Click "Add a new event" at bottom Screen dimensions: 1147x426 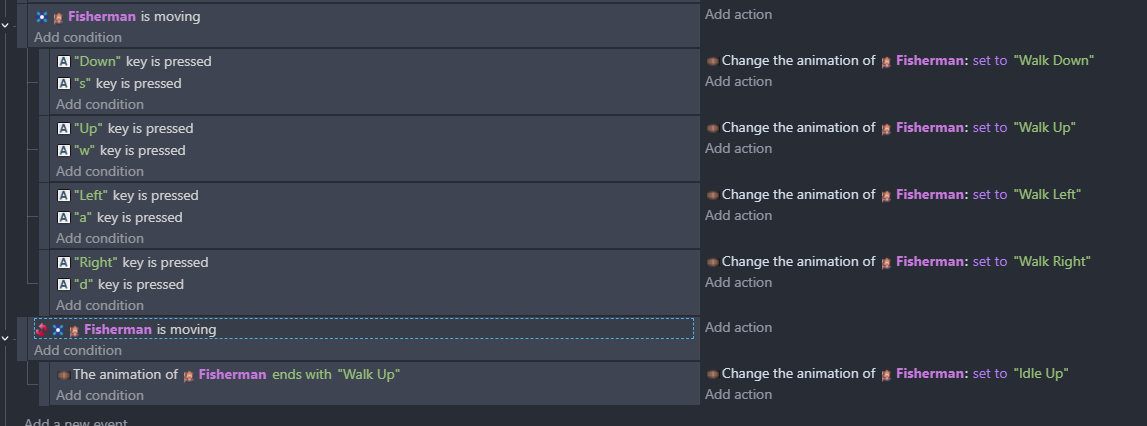pyautogui.click(x=76, y=422)
